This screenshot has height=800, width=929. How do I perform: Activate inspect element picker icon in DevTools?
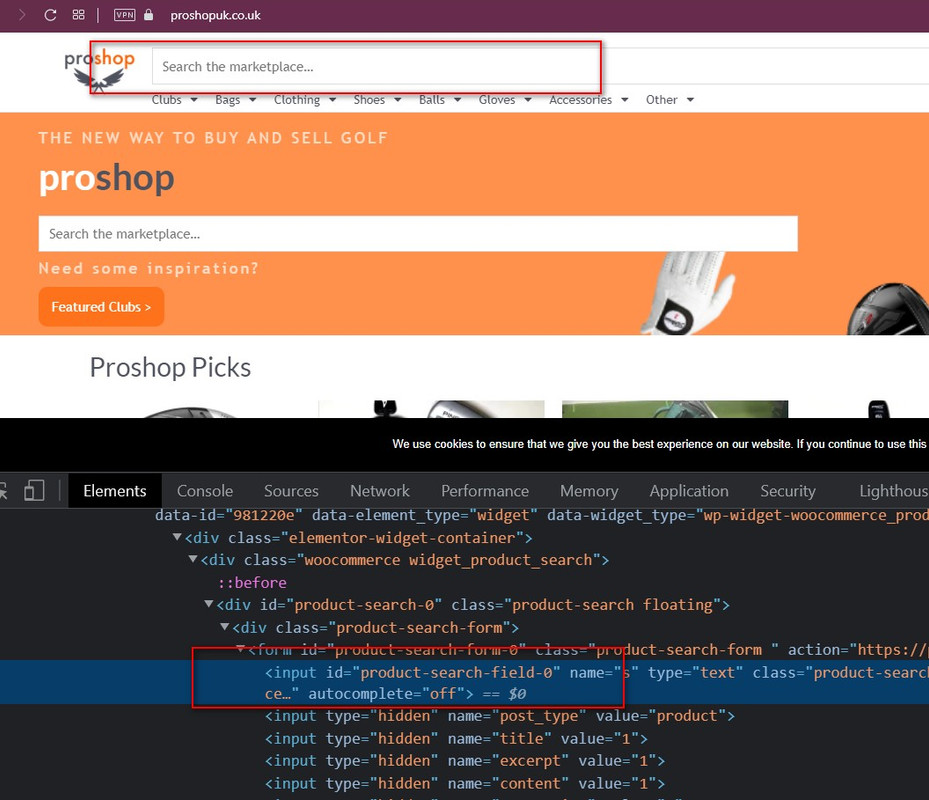click(3, 491)
